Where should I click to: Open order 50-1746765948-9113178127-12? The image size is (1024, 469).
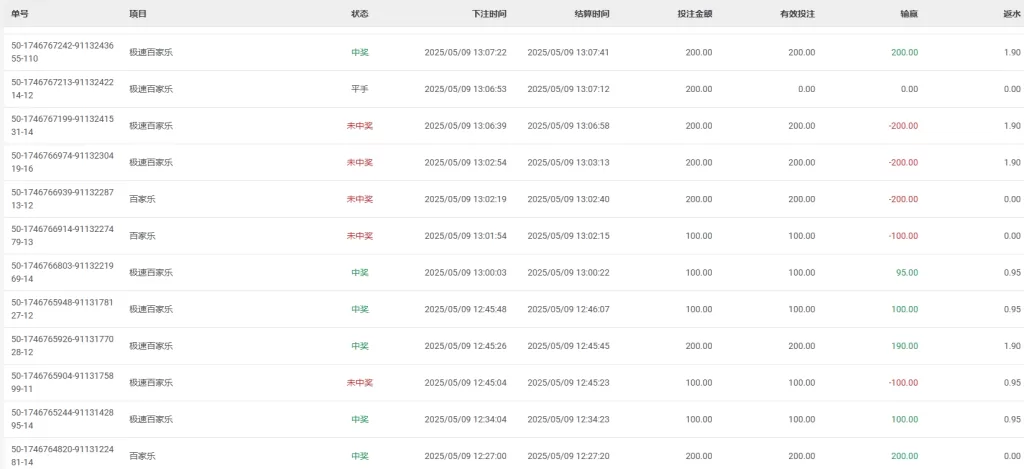[x=56, y=309]
